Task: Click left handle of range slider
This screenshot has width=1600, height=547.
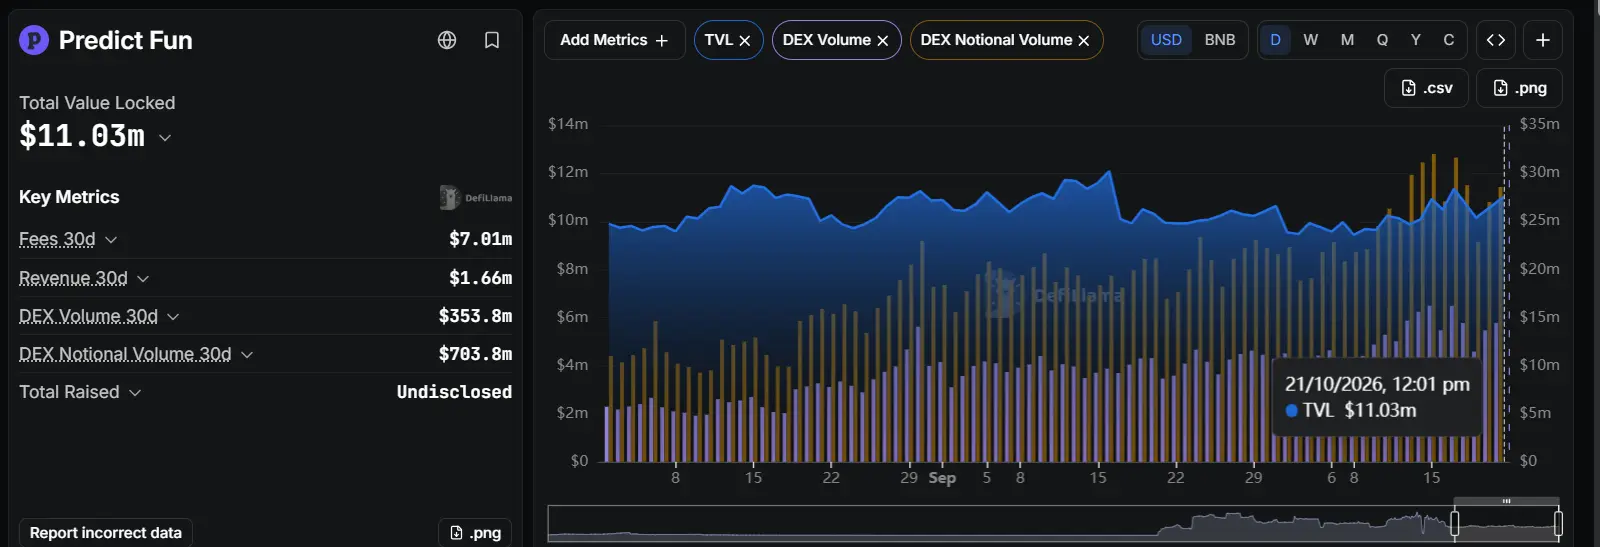Action: [1455, 522]
